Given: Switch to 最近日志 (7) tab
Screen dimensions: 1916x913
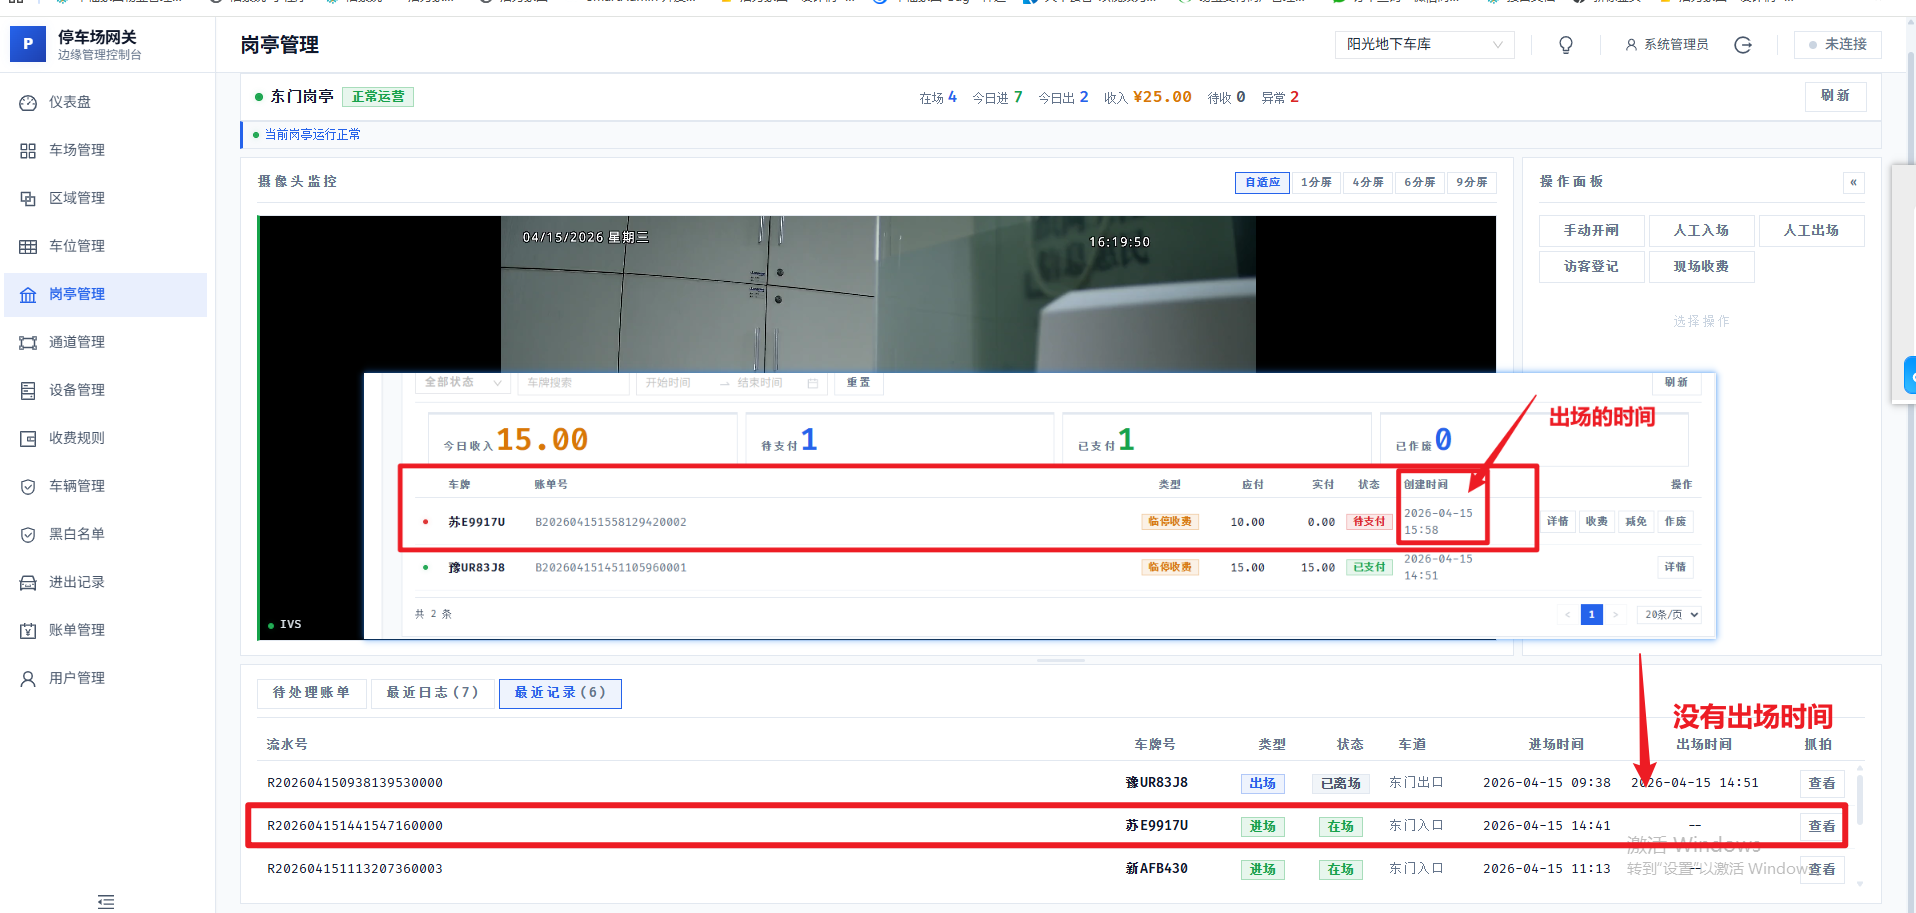Looking at the screenshot, I should [x=432, y=693].
